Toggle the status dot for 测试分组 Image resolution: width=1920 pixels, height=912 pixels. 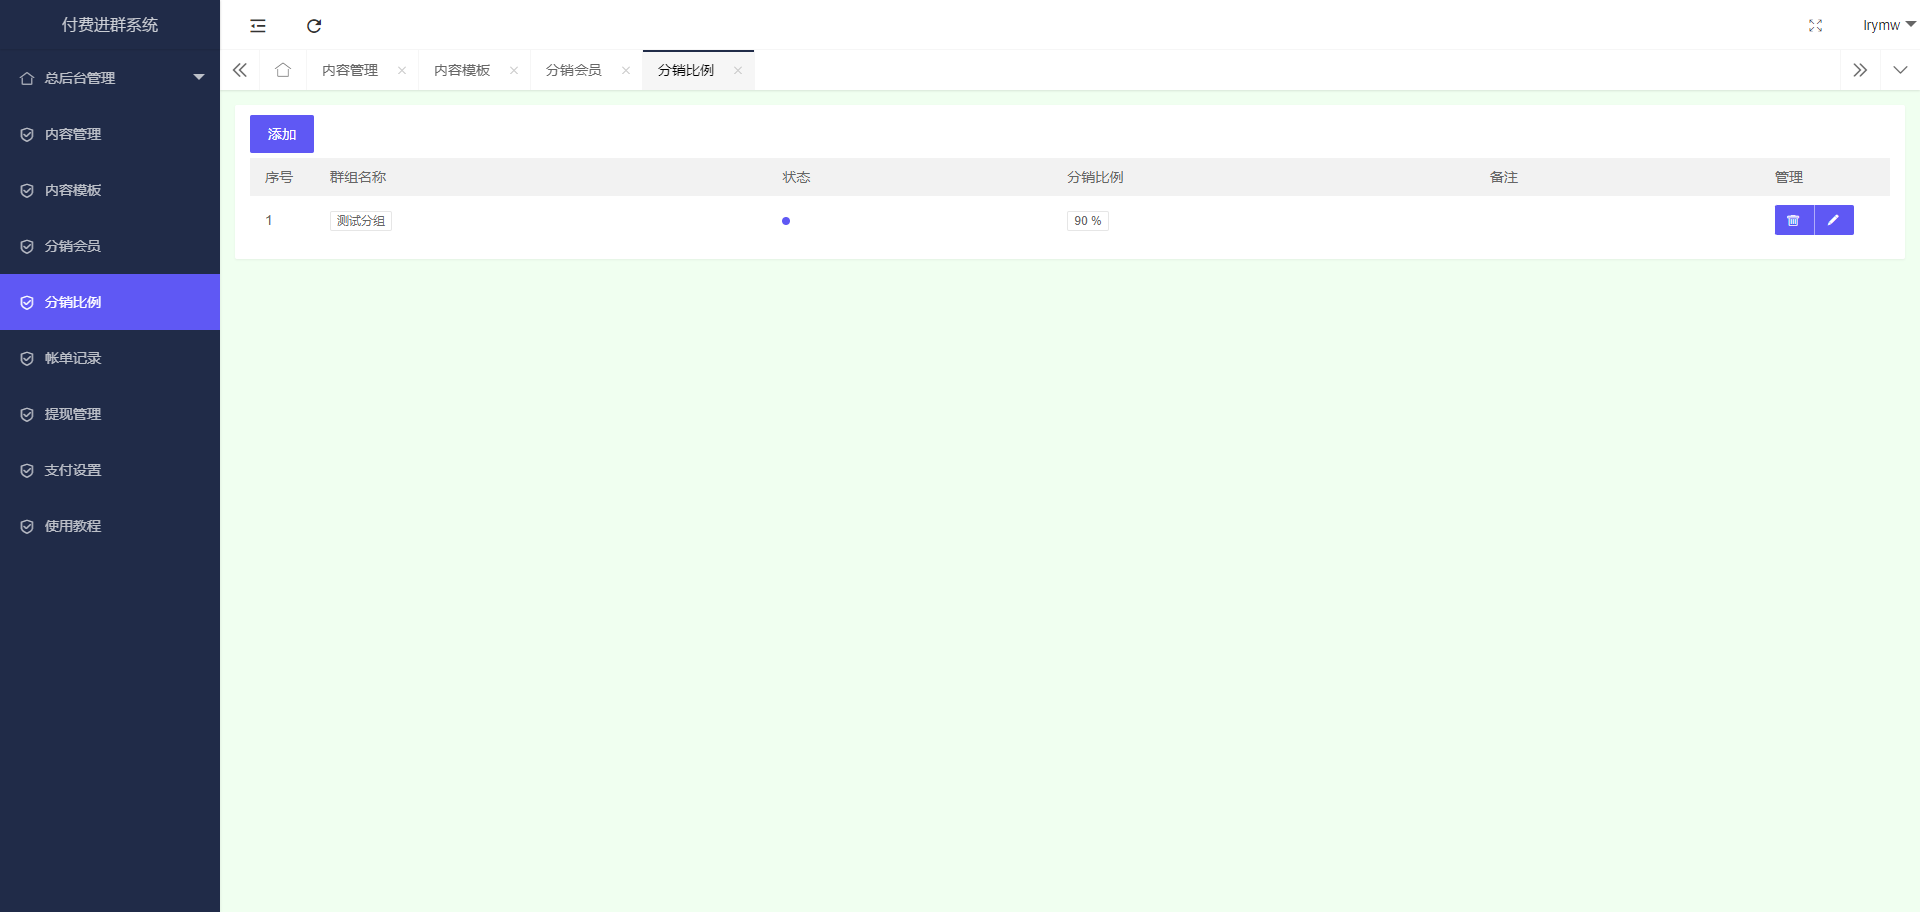[786, 221]
